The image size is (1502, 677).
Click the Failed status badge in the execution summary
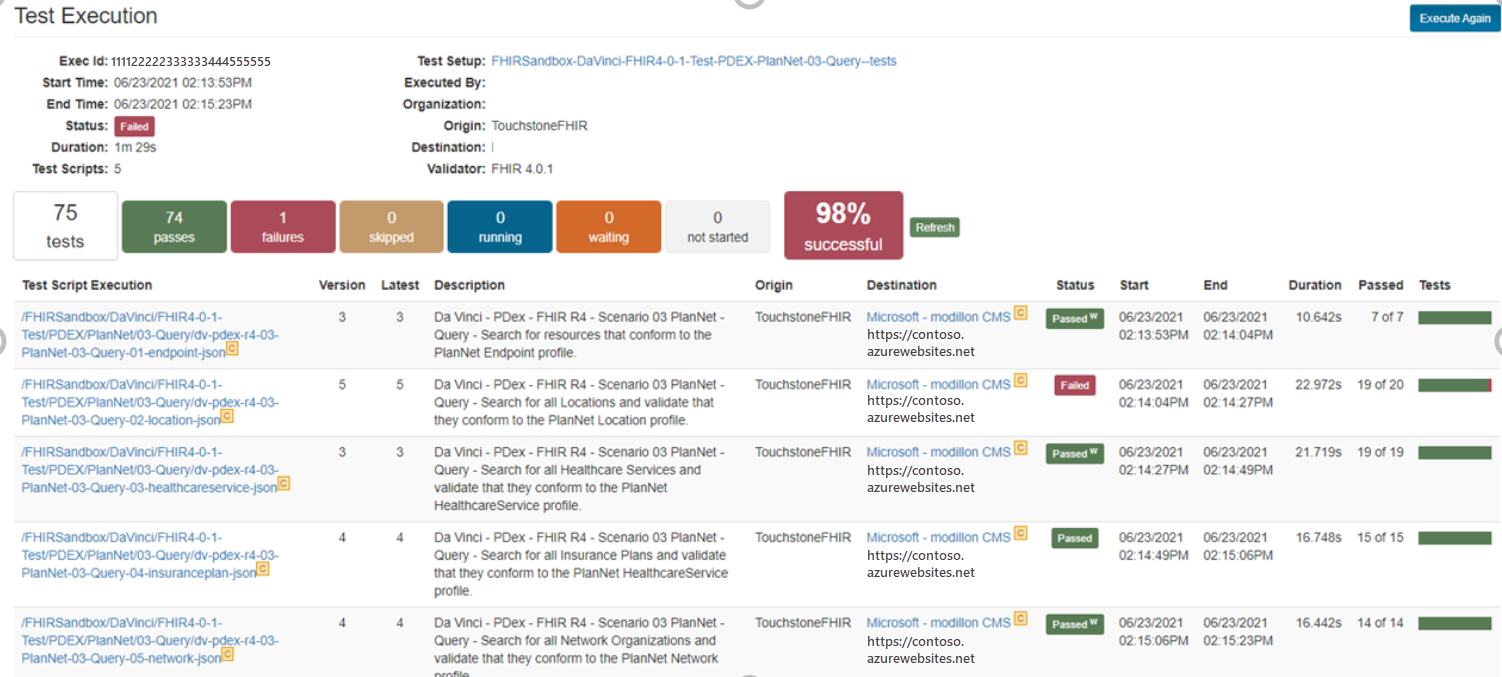coord(134,126)
